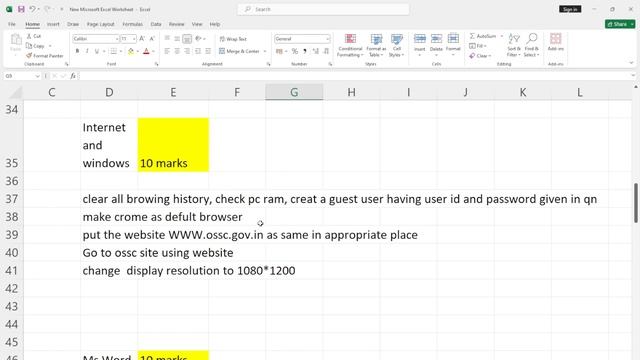
Task: Delete cells using Delete button
Action: (436, 45)
